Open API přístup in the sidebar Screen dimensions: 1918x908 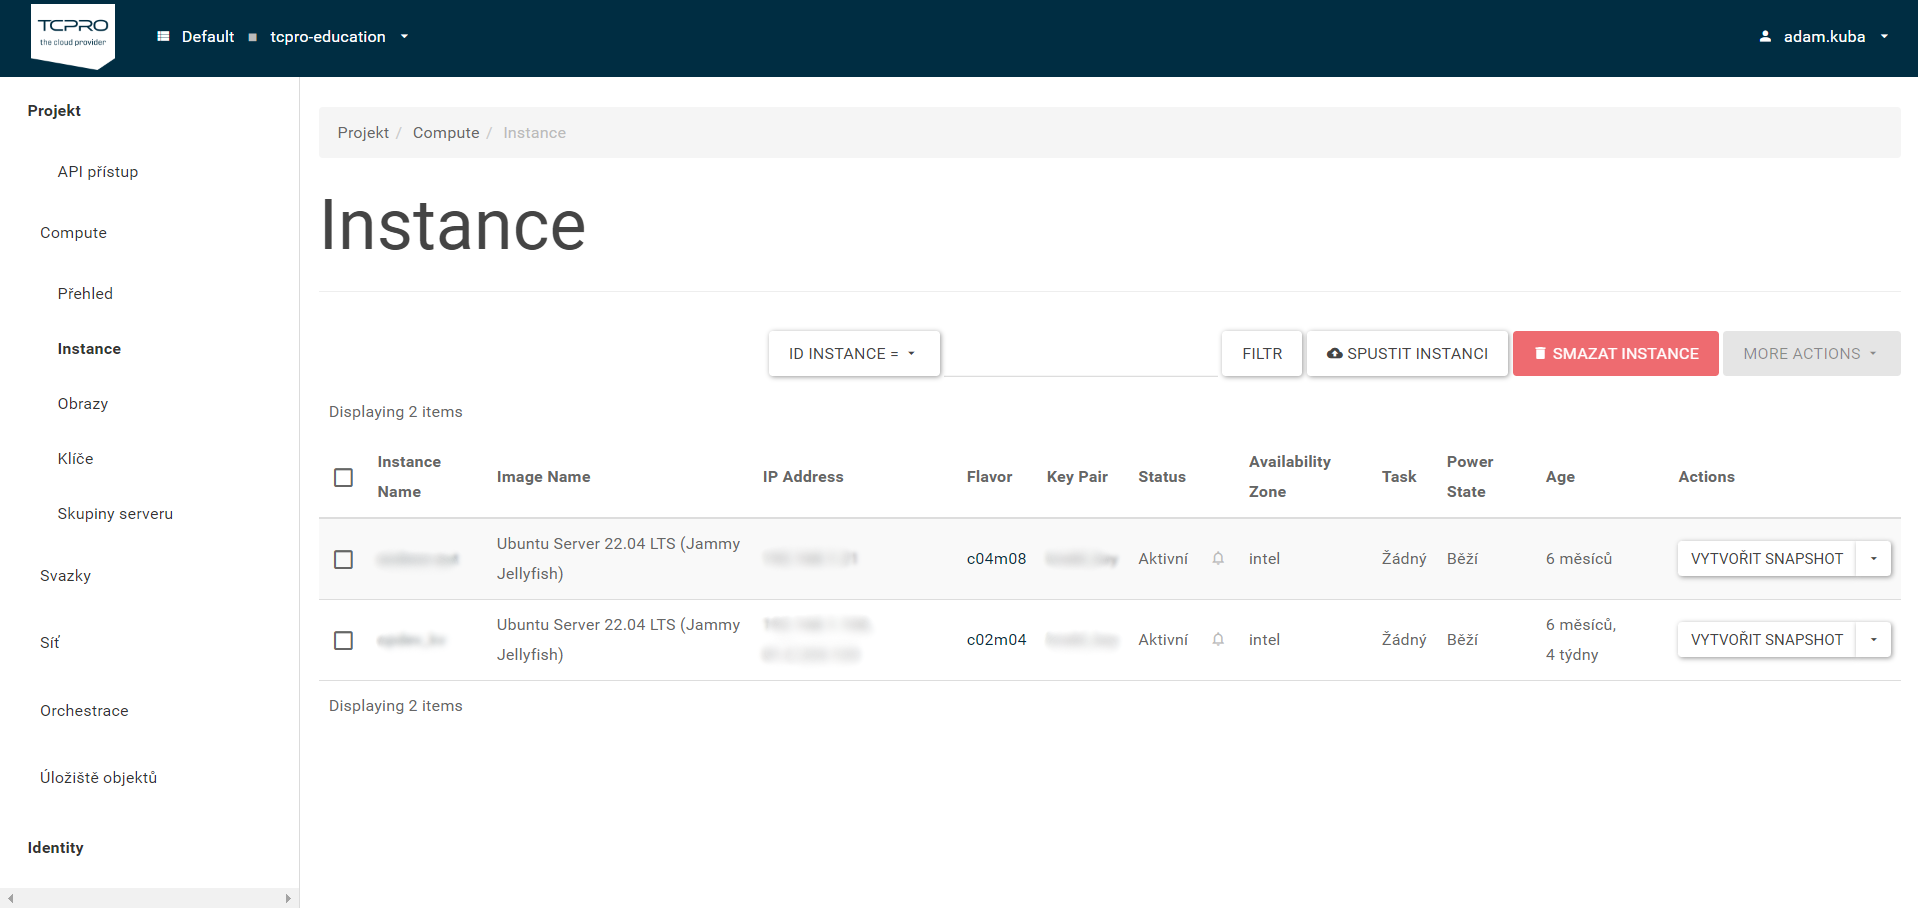click(x=98, y=171)
